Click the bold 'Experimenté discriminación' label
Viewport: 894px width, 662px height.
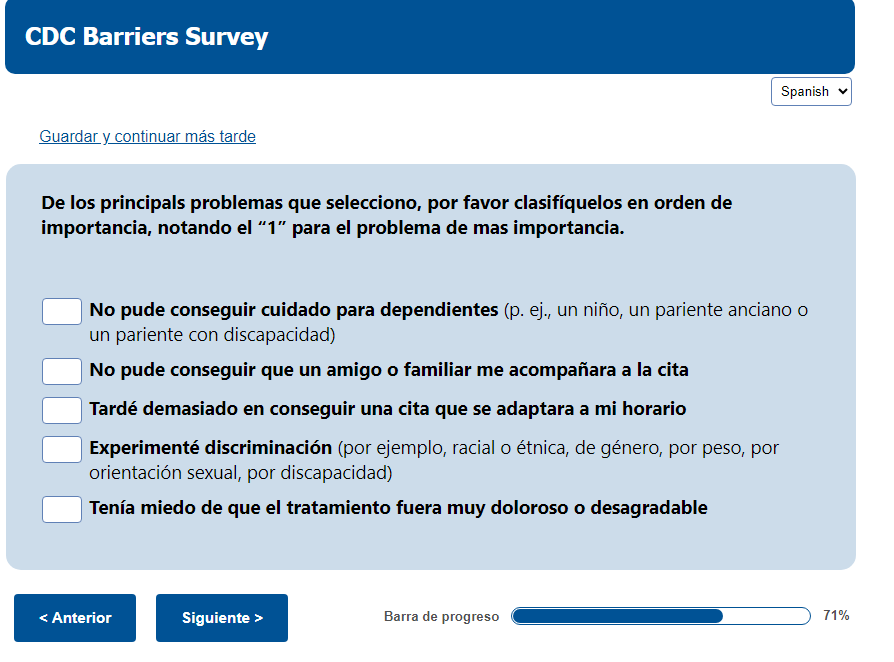pyautogui.click(x=210, y=448)
